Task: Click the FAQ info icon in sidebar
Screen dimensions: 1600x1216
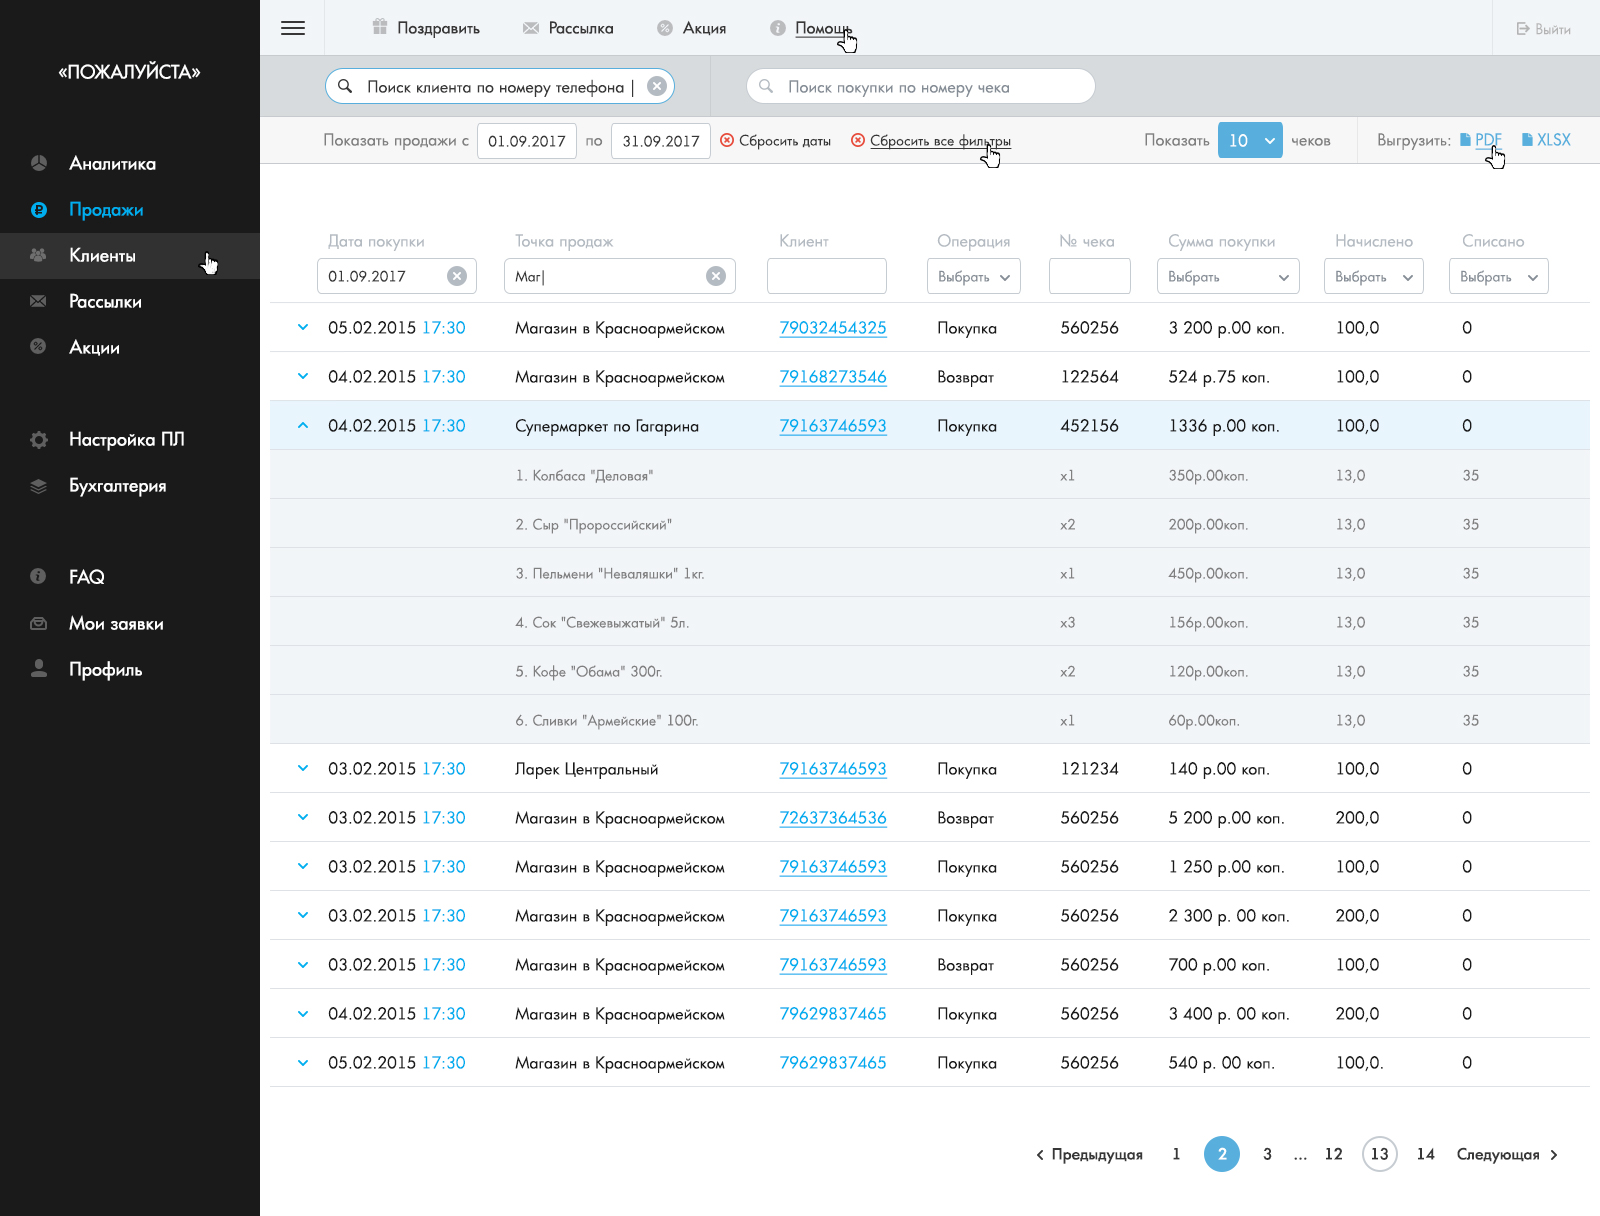Action: 38,576
